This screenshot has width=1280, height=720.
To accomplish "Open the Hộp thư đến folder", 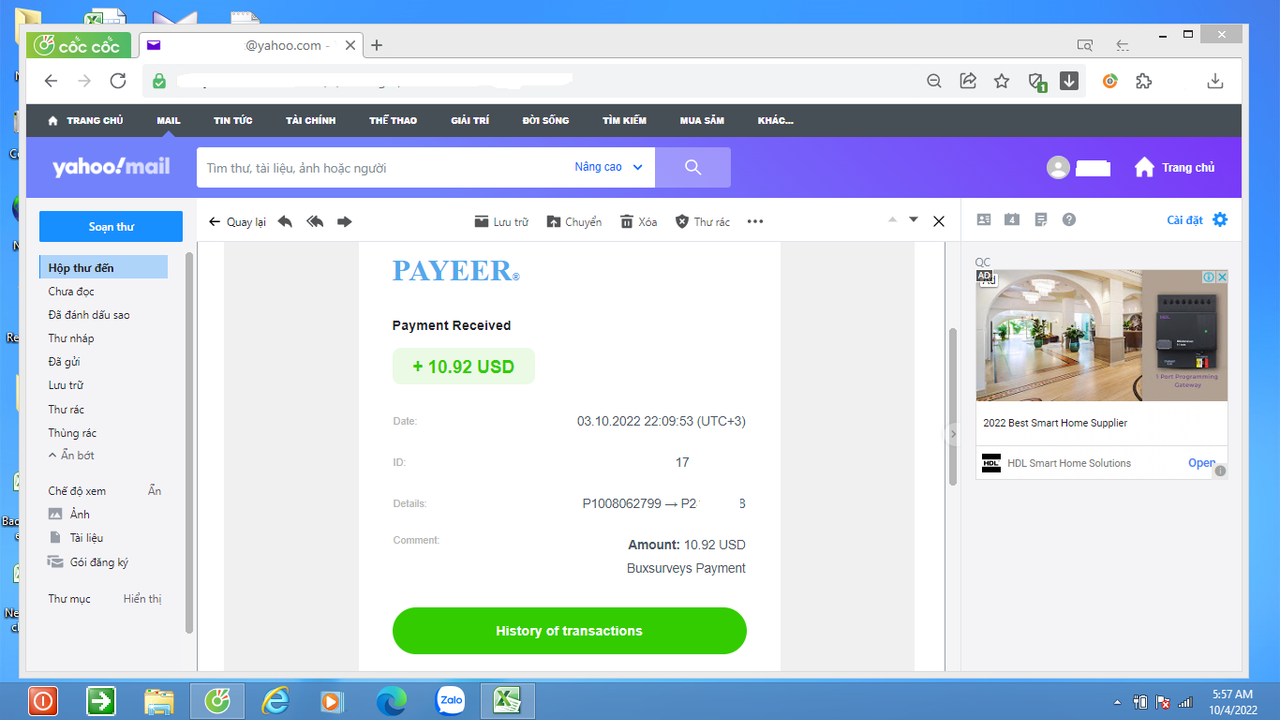I will (x=103, y=268).
